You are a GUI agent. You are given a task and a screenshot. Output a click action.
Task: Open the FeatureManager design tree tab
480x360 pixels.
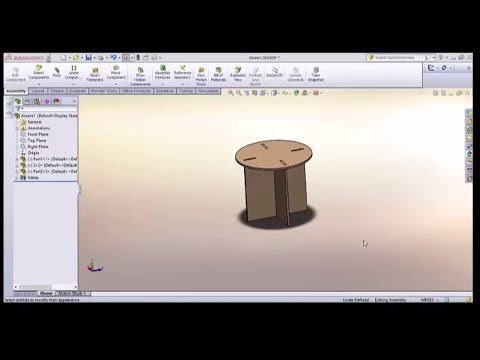(x=18, y=101)
